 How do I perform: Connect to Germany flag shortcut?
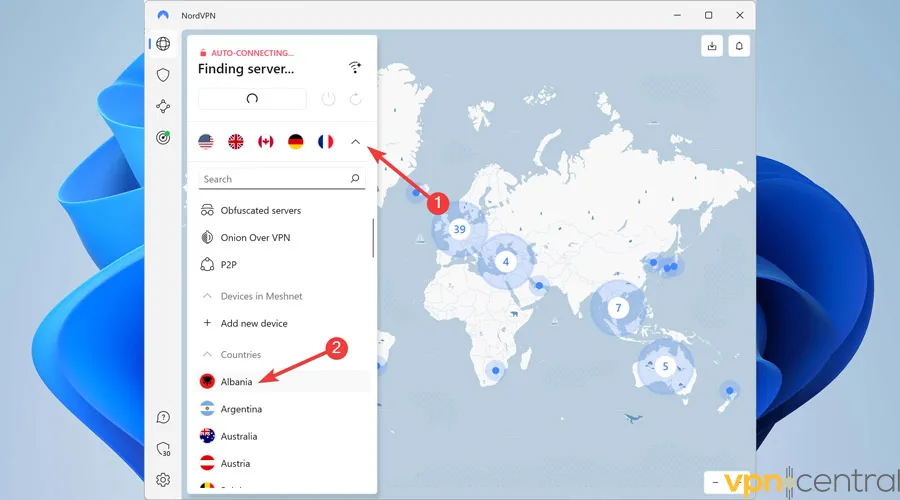pyautogui.click(x=296, y=141)
